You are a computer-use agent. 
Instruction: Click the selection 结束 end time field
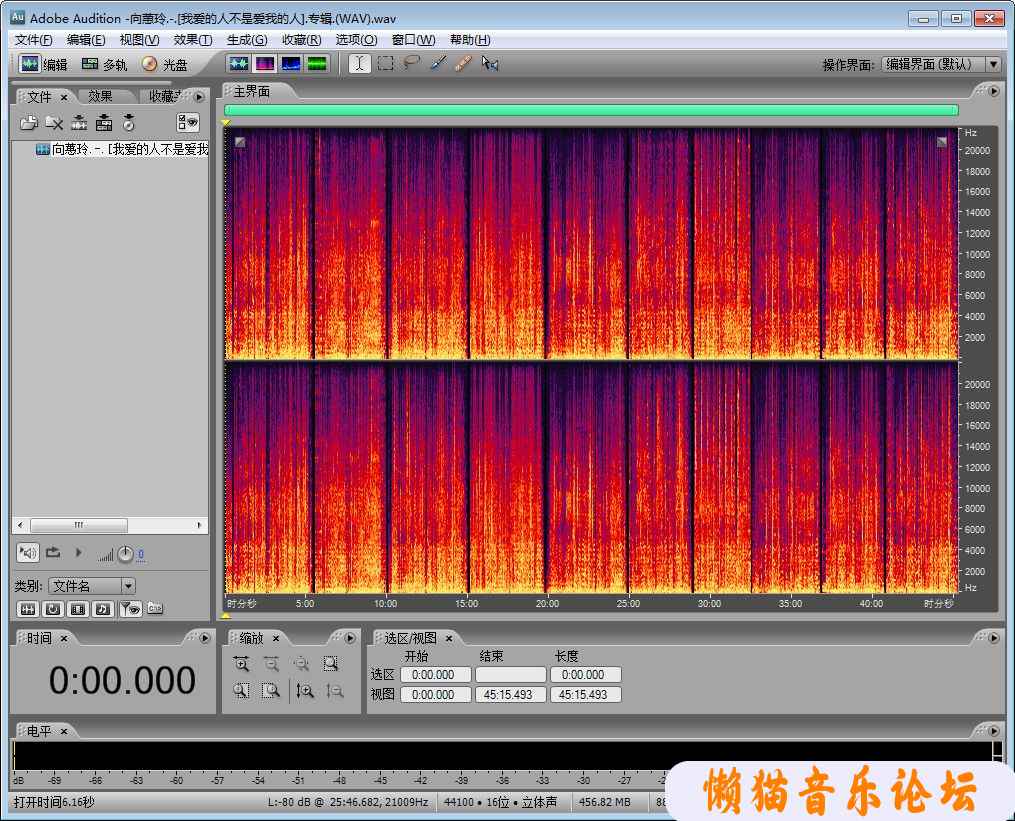[510, 675]
